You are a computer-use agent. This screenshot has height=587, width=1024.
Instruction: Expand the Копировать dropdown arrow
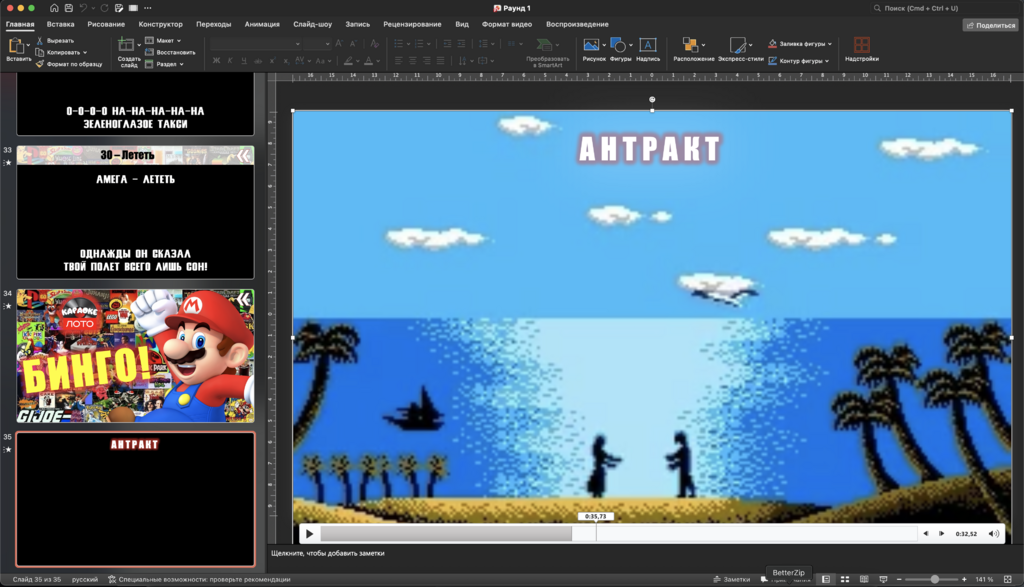coord(85,52)
